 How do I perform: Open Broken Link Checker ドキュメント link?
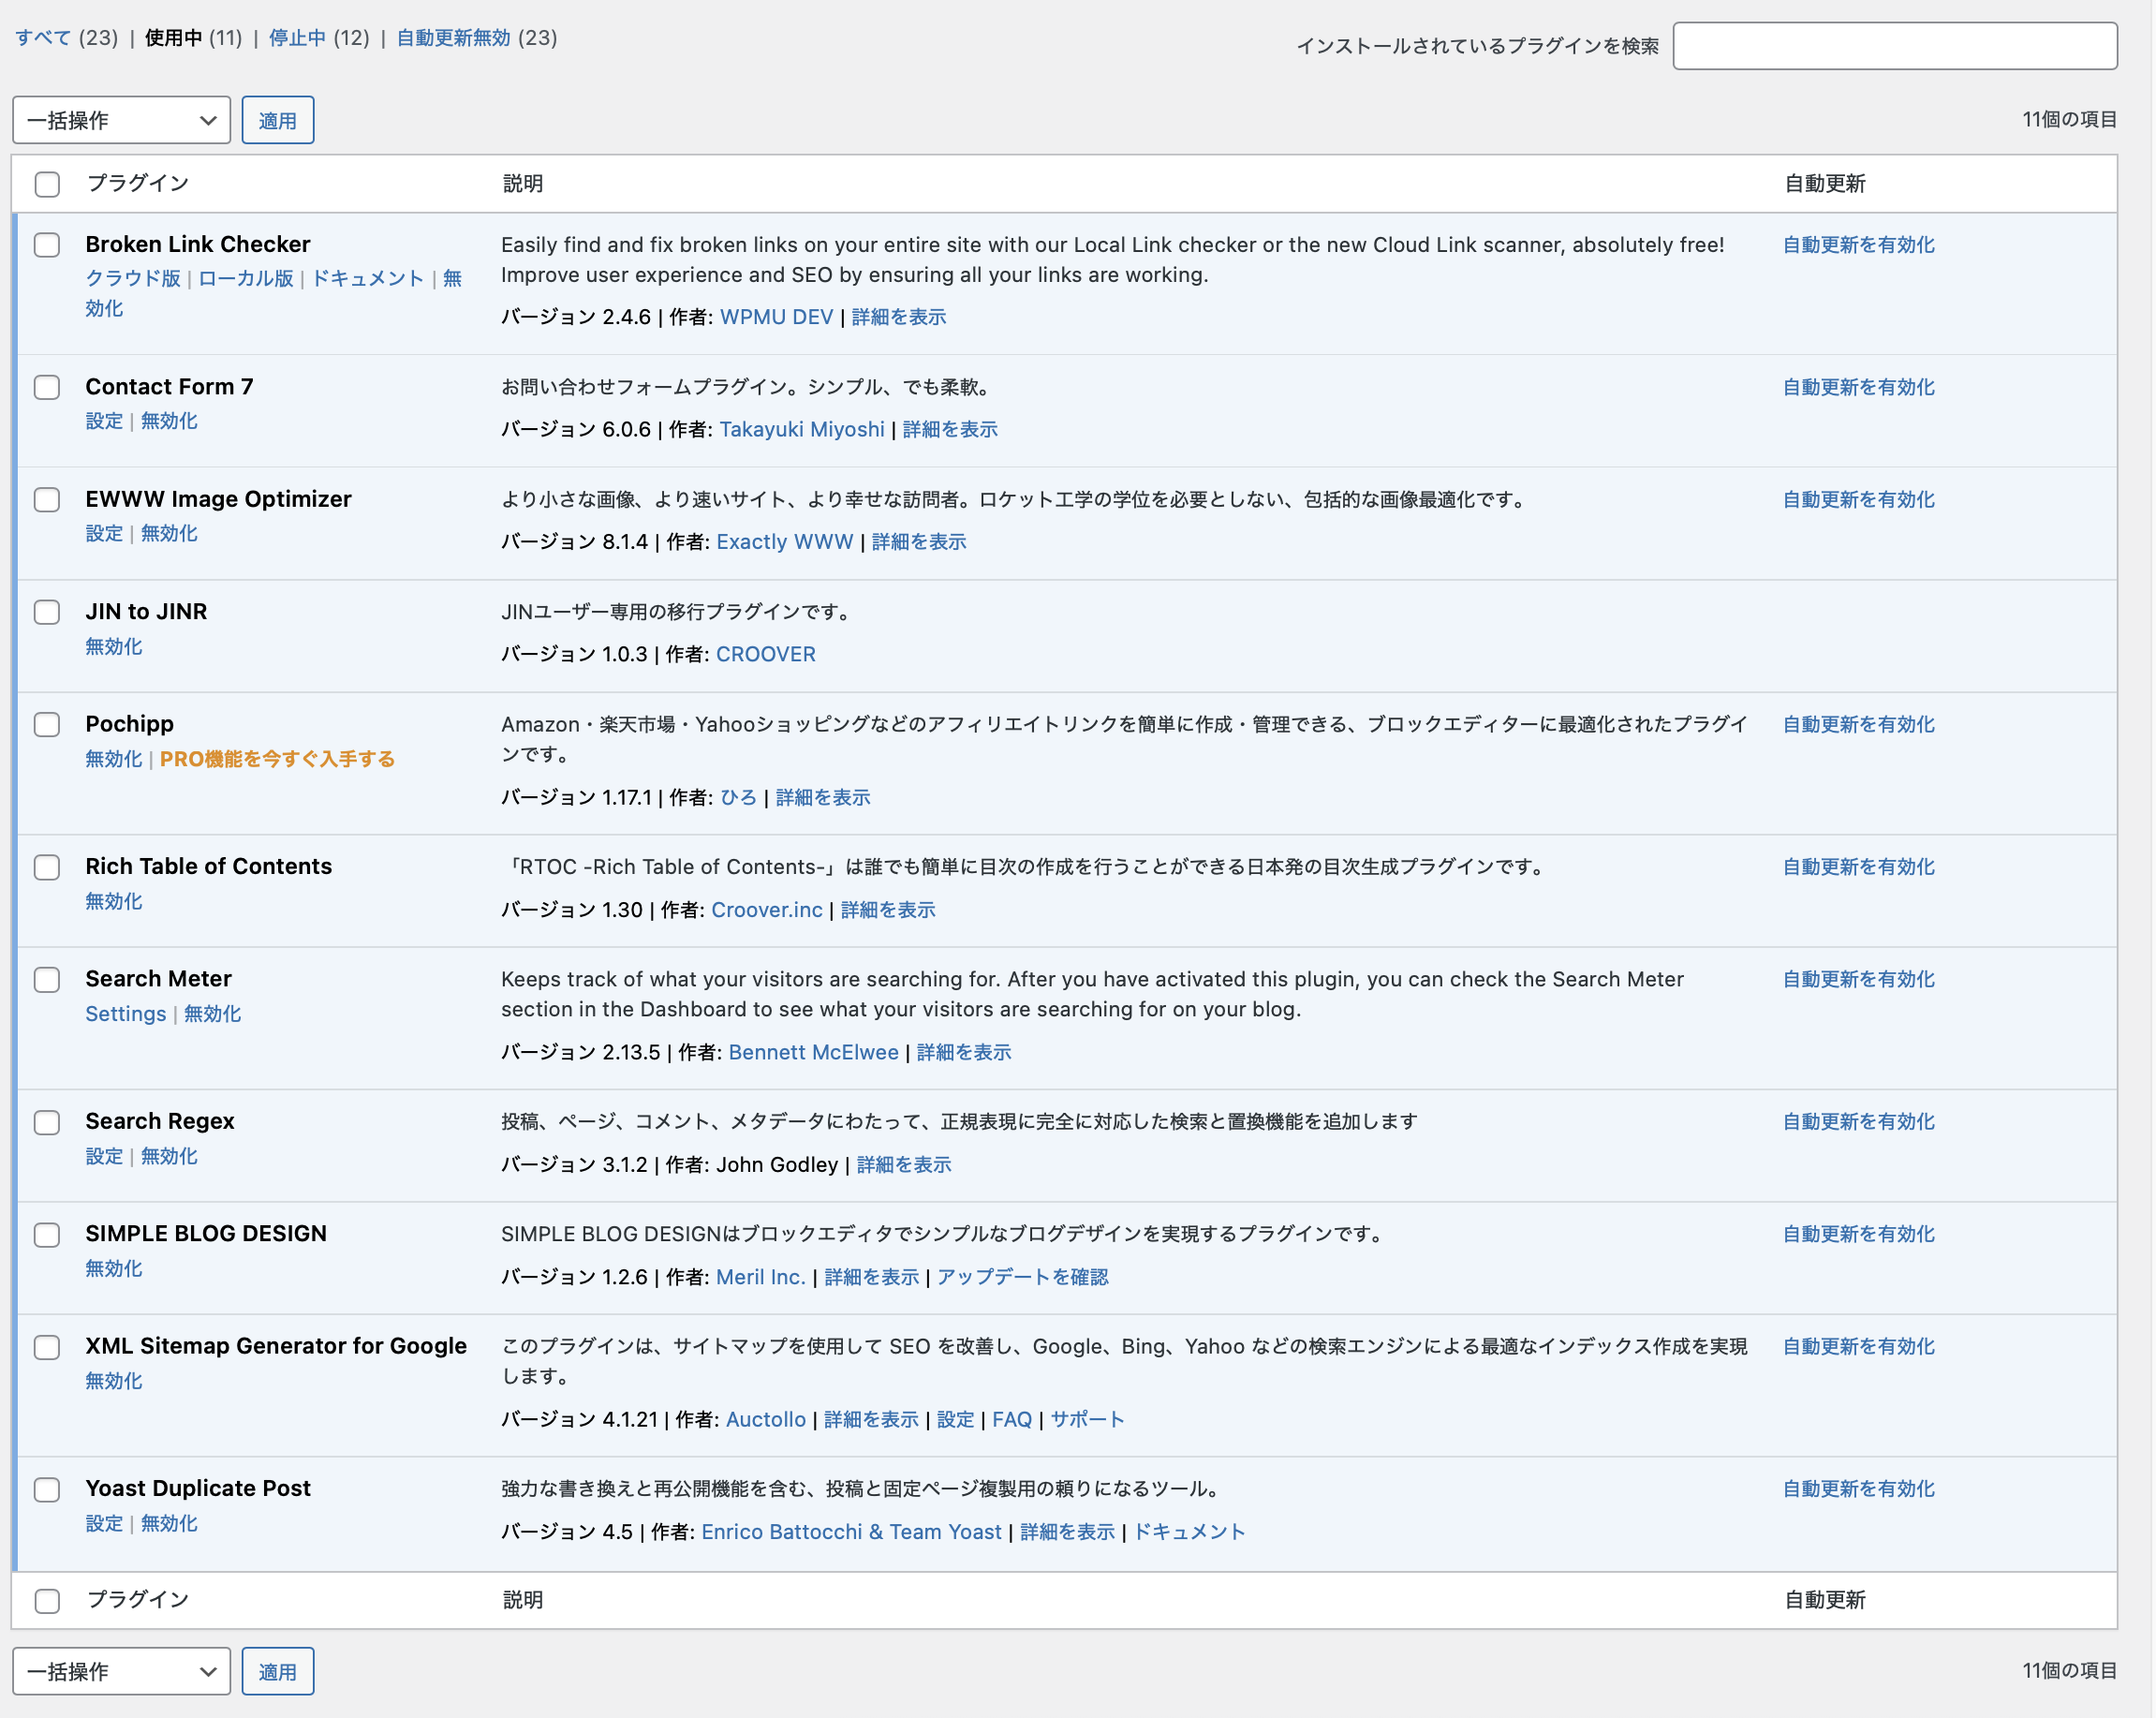point(368,278)
